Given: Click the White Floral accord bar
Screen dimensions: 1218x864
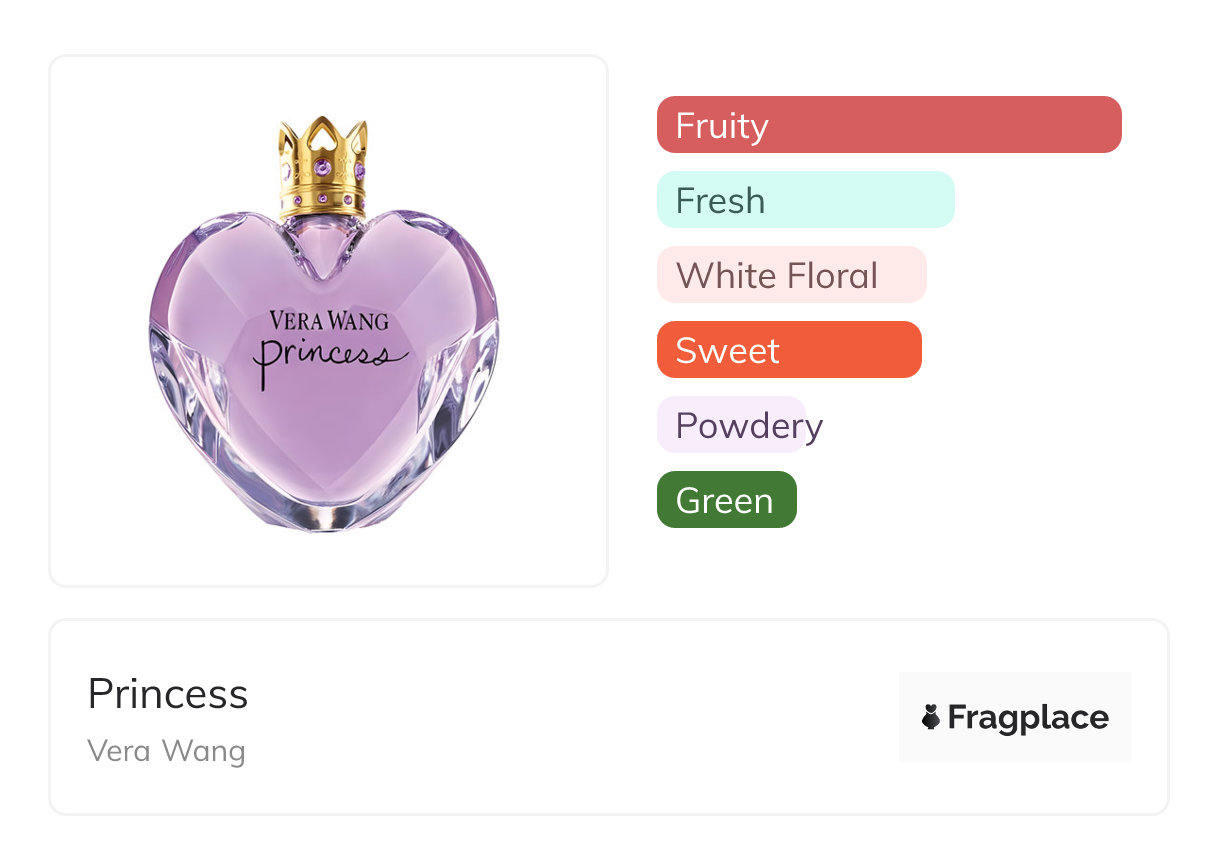Looking at the screenshot, I should tap(791, 275).
